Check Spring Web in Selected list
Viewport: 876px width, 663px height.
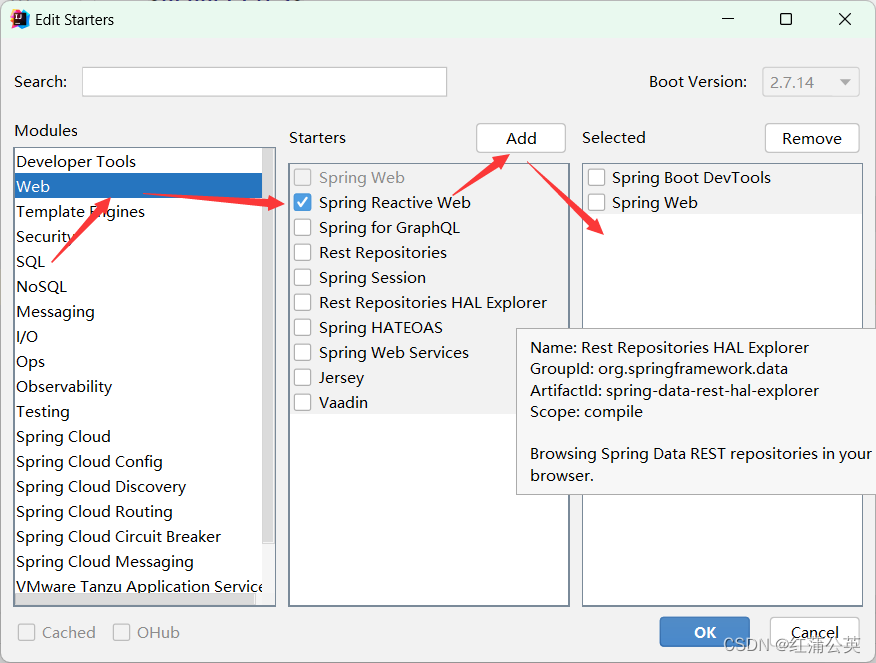597,202
